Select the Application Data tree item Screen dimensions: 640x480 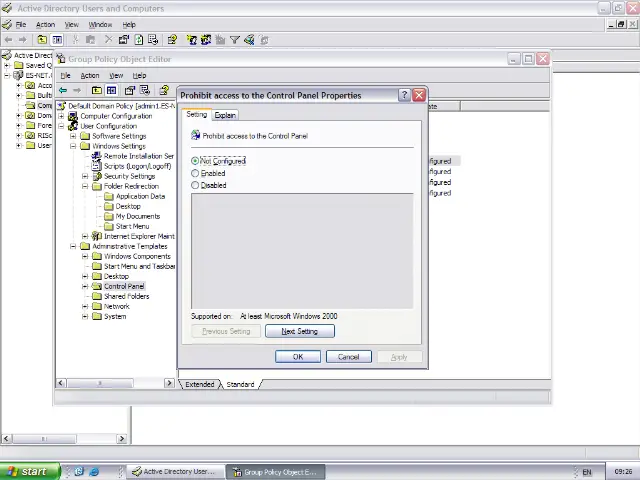pos(140,196)
